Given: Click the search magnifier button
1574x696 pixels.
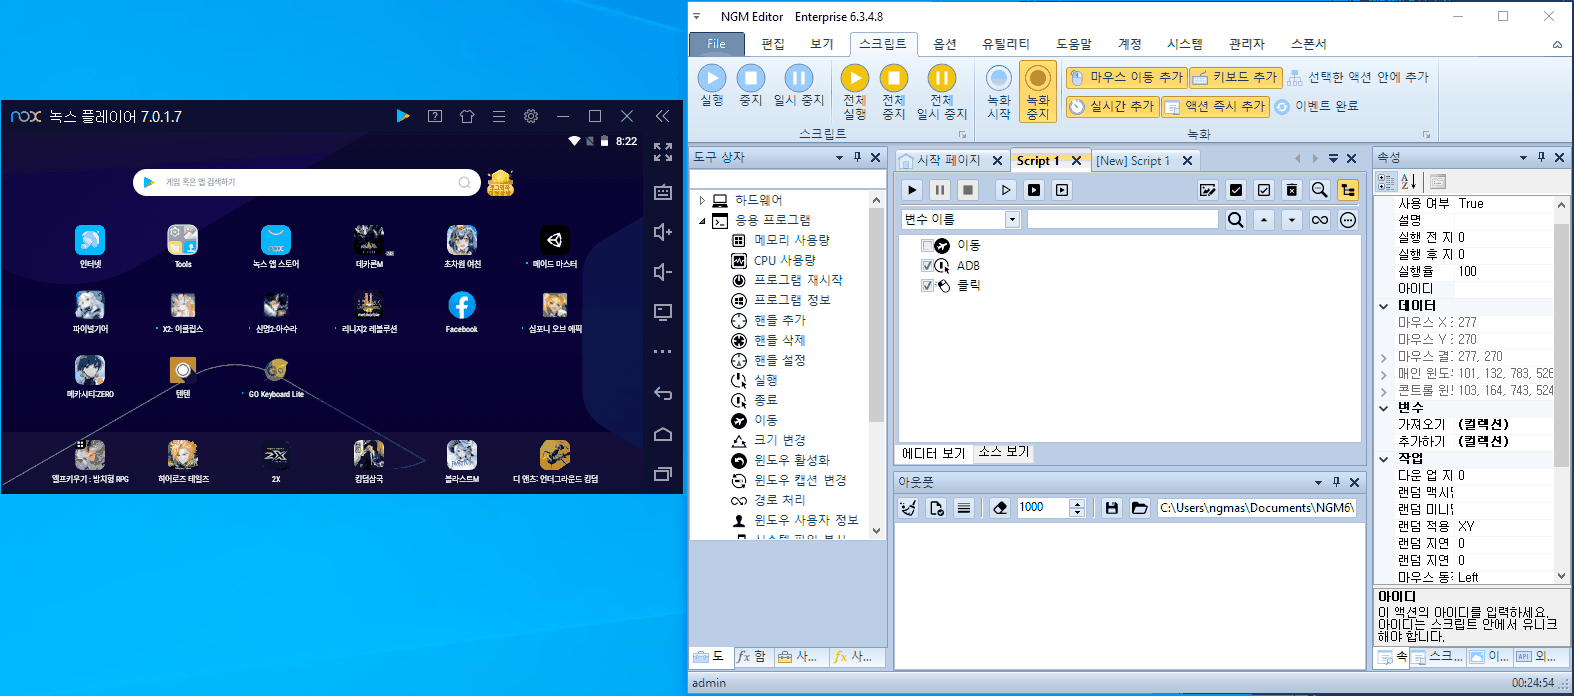Looking at the screenshot, I should click(1236, 220).
